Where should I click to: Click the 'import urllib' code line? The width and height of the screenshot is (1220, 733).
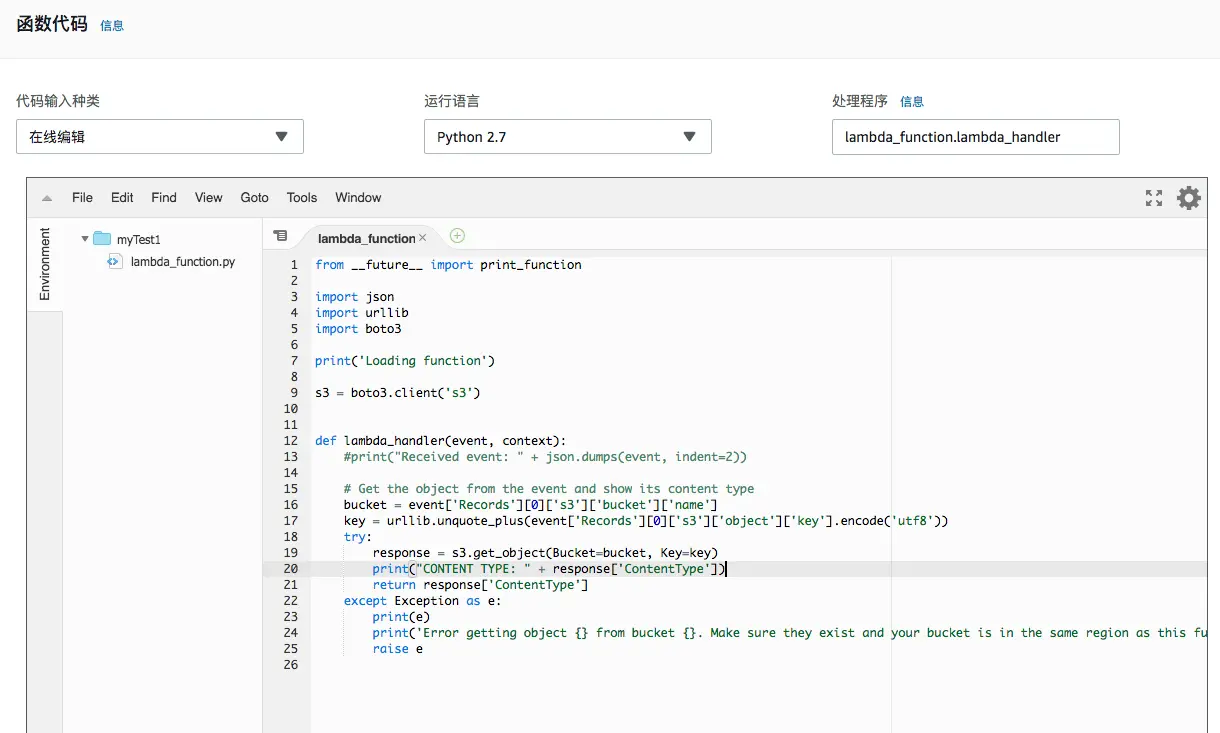click(x=362, y=313)
